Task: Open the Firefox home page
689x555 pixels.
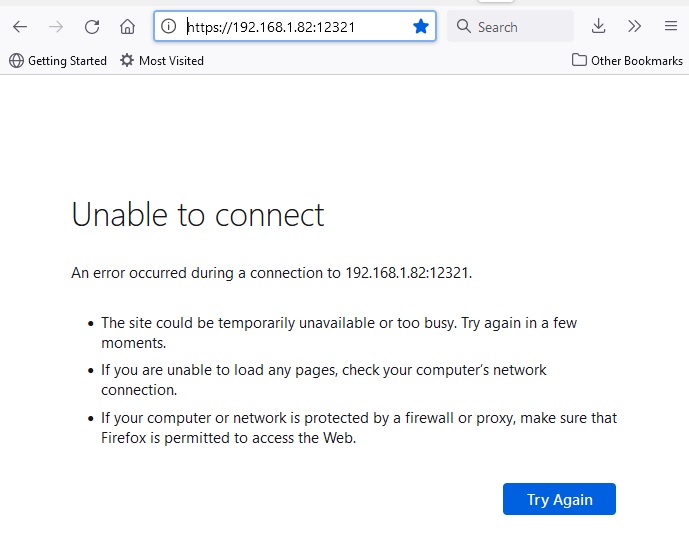Action: tap(127, 26)
